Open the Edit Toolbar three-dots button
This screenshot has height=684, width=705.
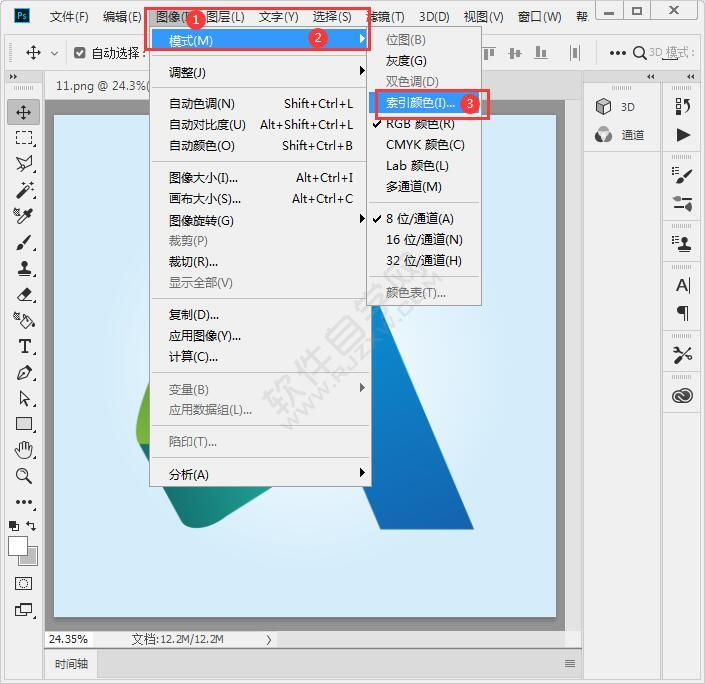[24, 502]
